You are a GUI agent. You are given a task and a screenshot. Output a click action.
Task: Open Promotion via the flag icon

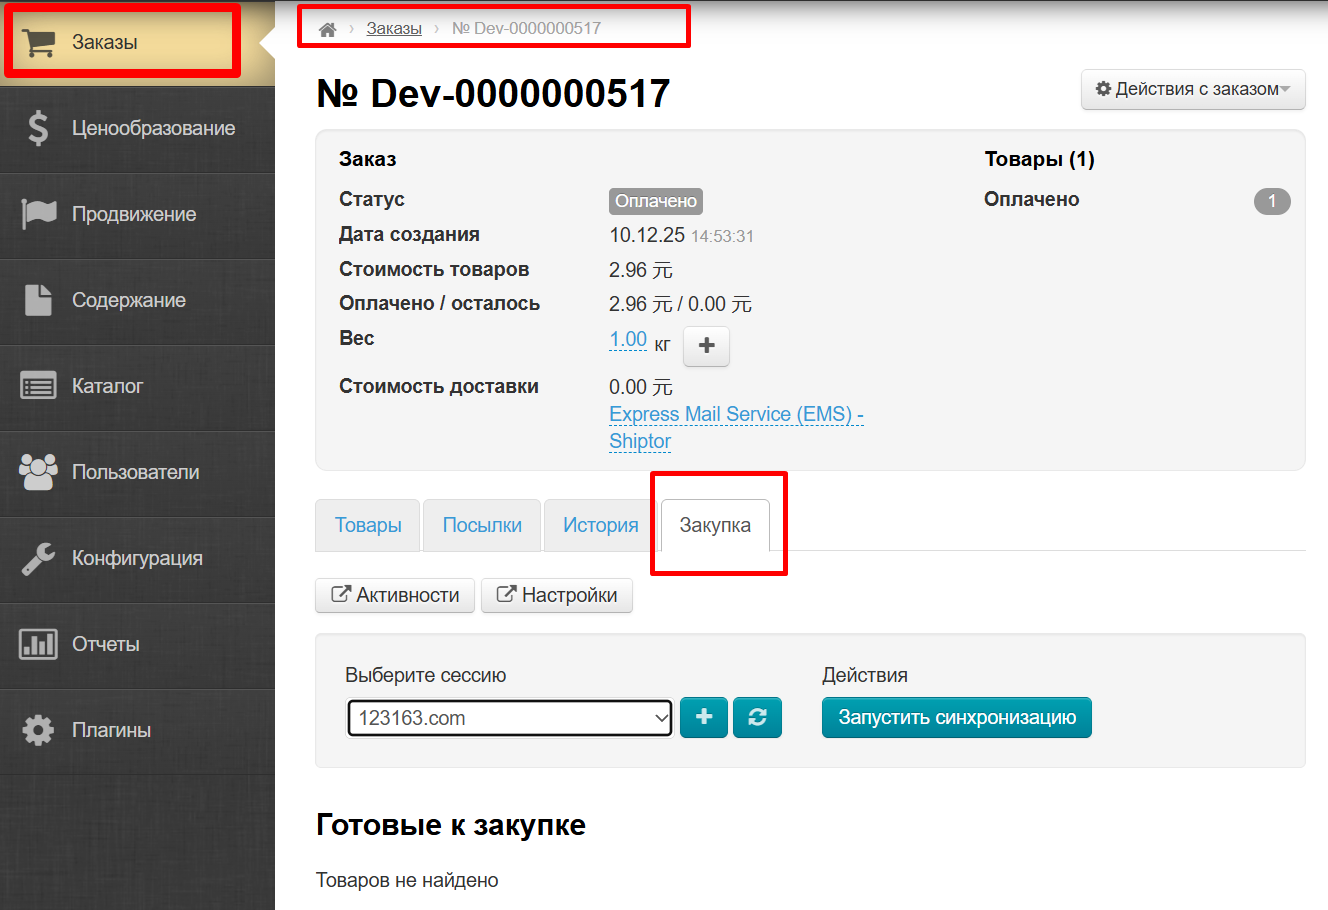tap(39, 214)
